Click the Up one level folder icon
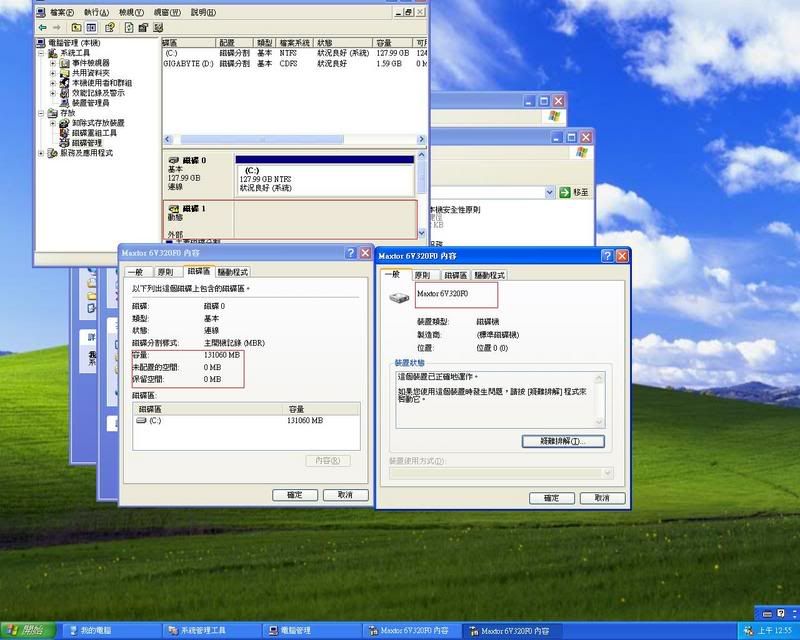 coord(76,27)
